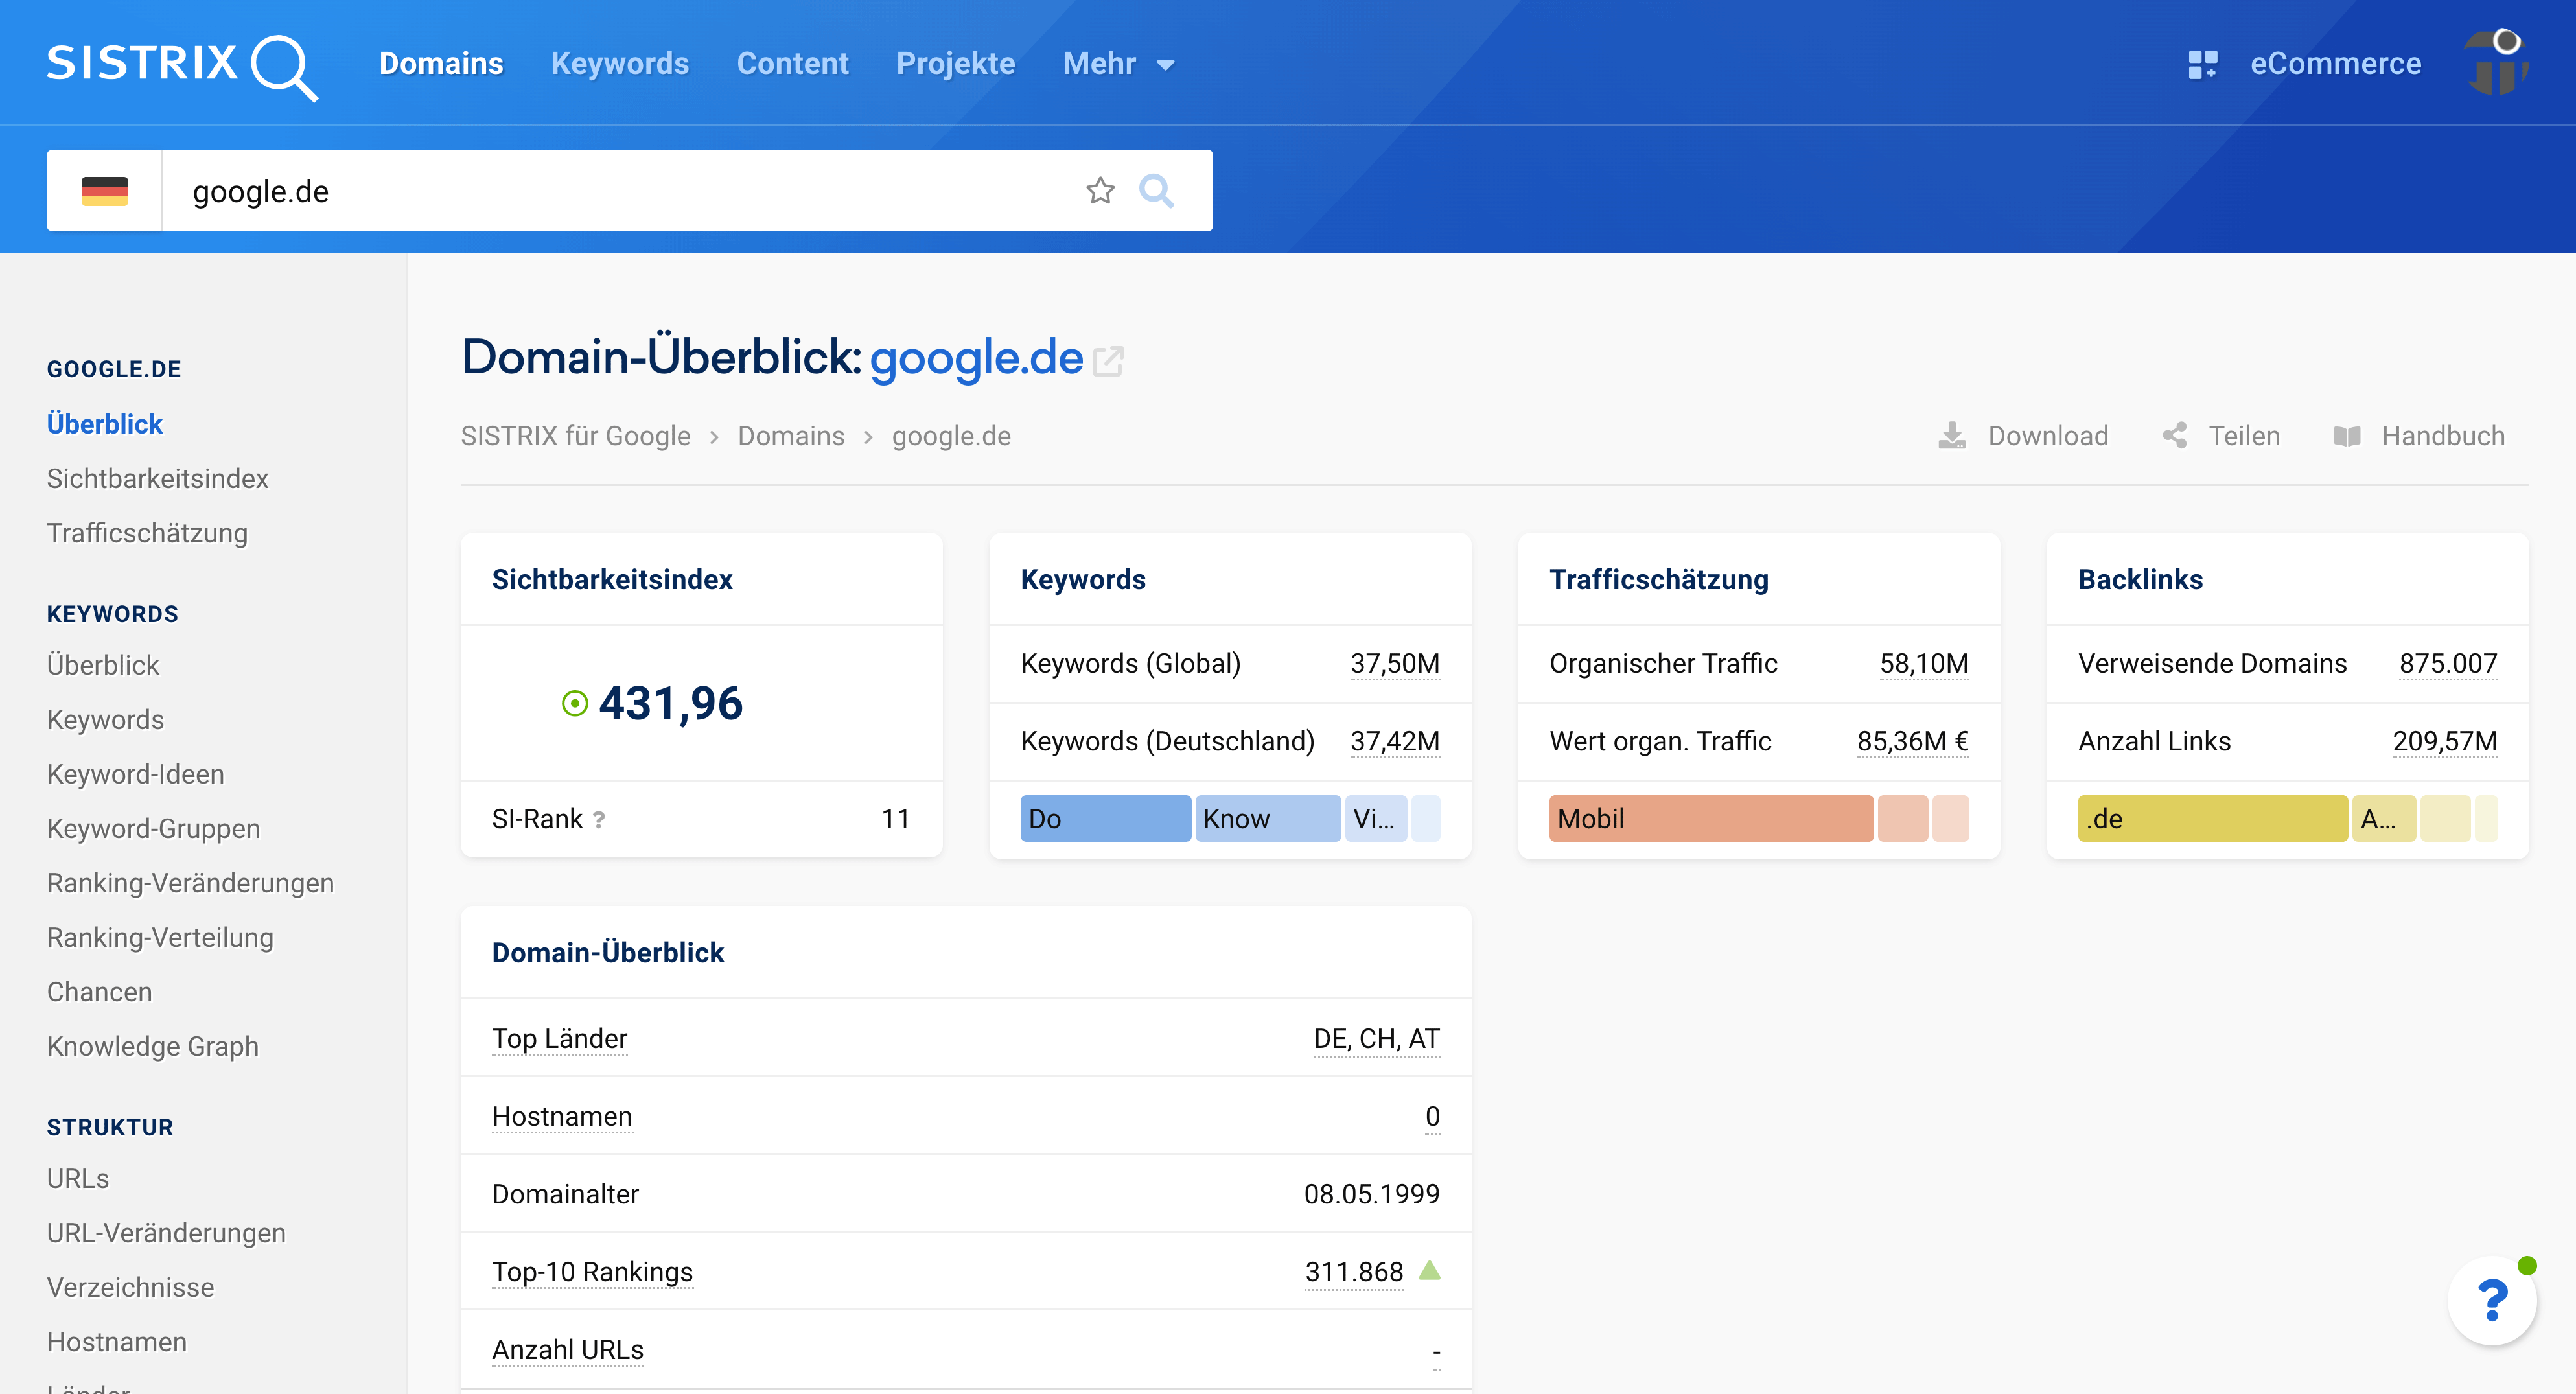Screen dimensions: 2576x1394
Task: Toggle the favorite star for google.de
Action: (x=1100, y=190)
